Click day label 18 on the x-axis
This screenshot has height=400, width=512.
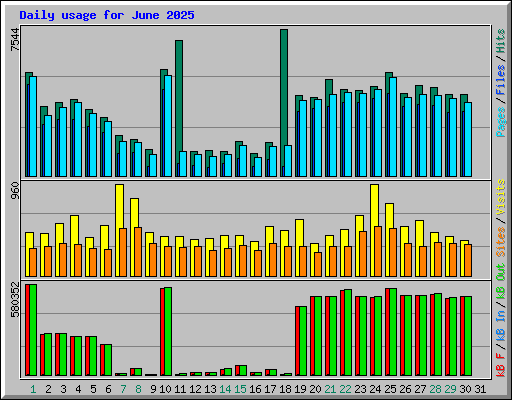285,389
